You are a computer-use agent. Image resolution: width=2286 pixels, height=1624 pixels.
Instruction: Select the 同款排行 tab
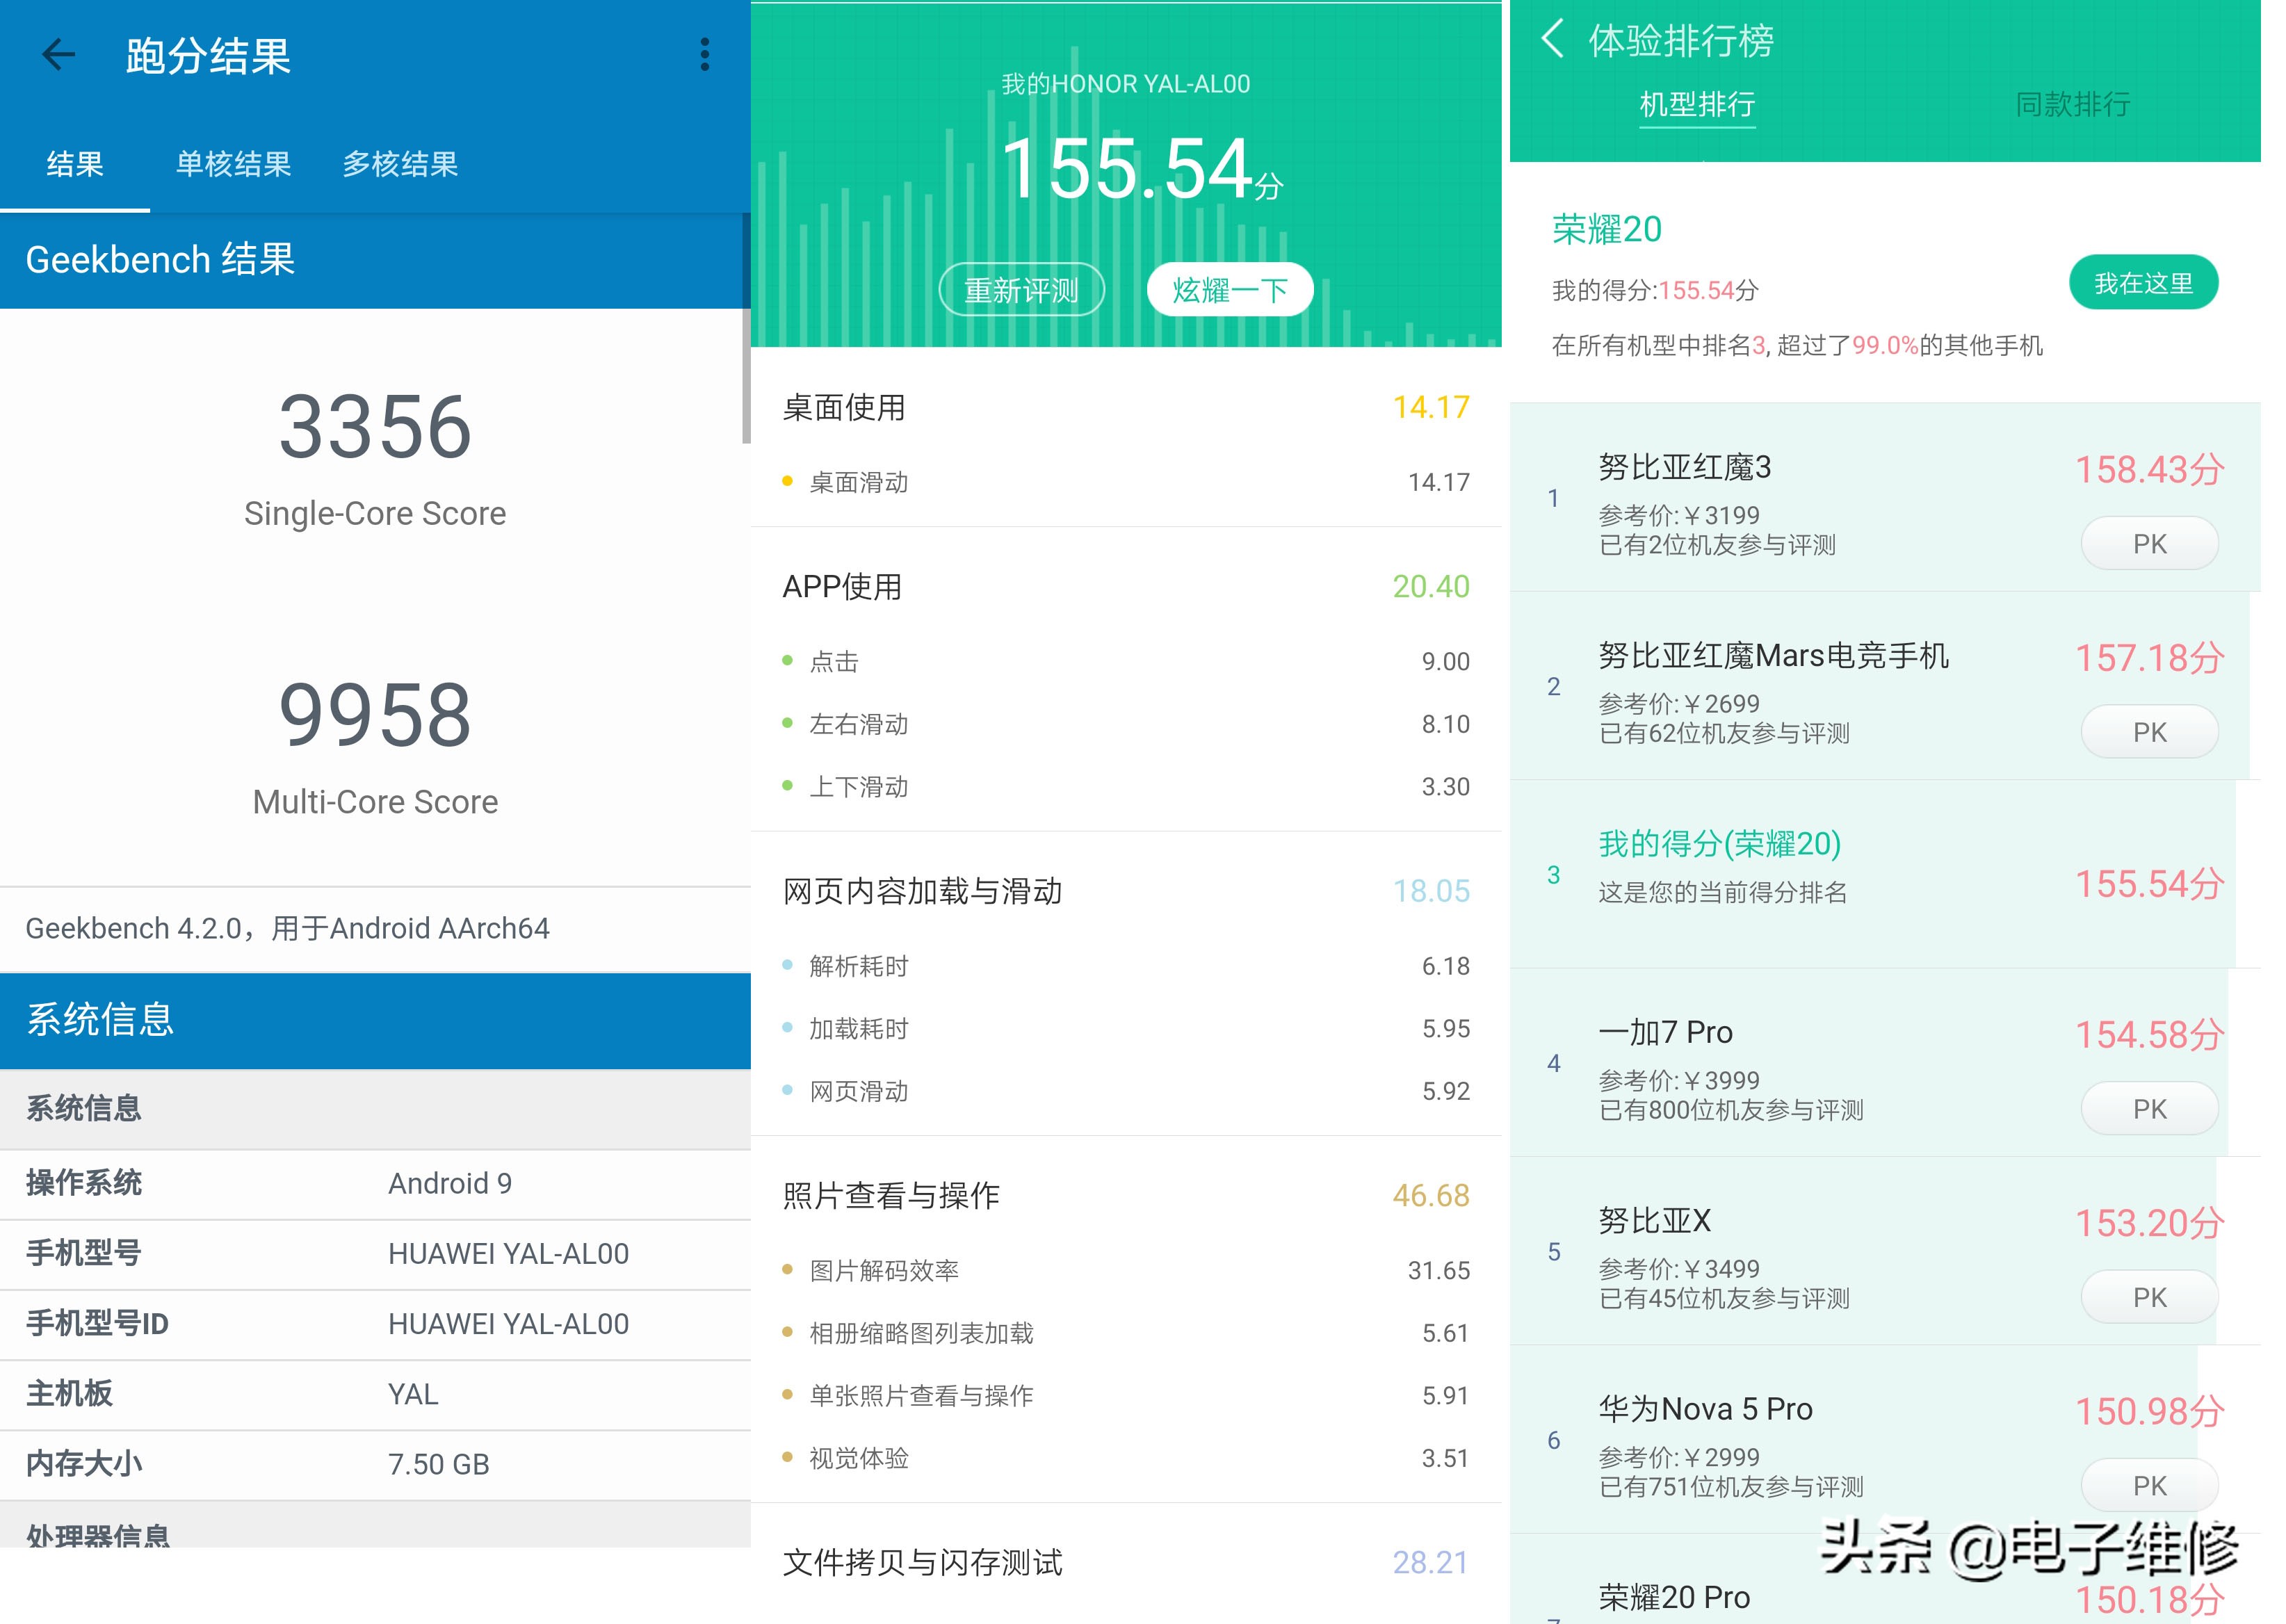coord(2072,104)
